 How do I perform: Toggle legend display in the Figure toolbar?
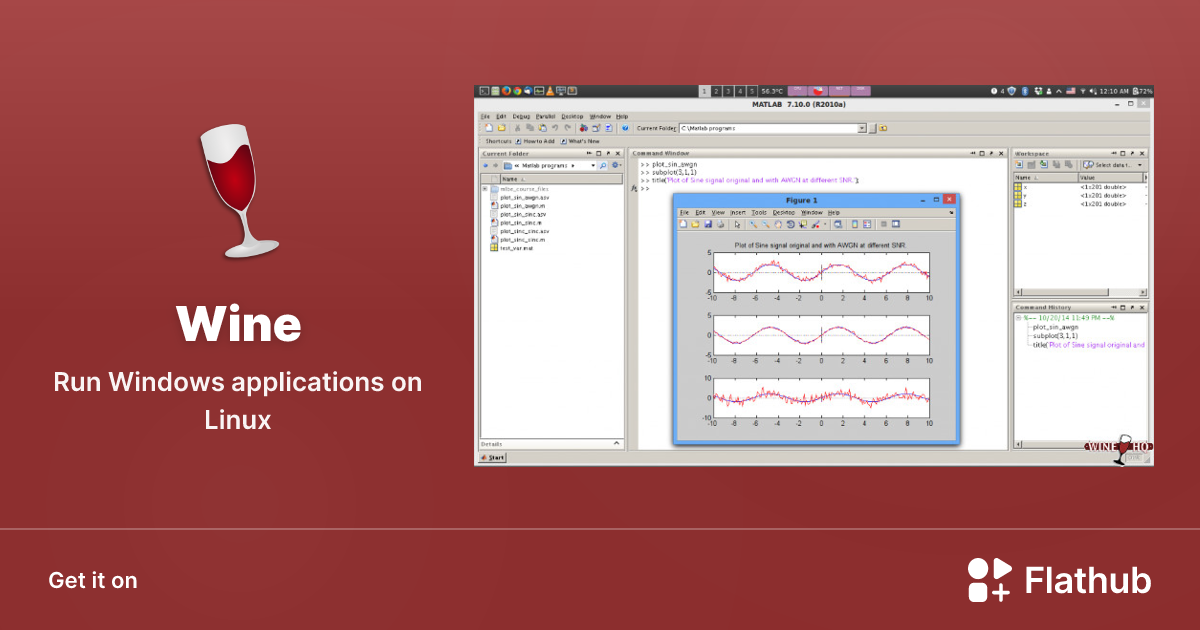[866, 225]
